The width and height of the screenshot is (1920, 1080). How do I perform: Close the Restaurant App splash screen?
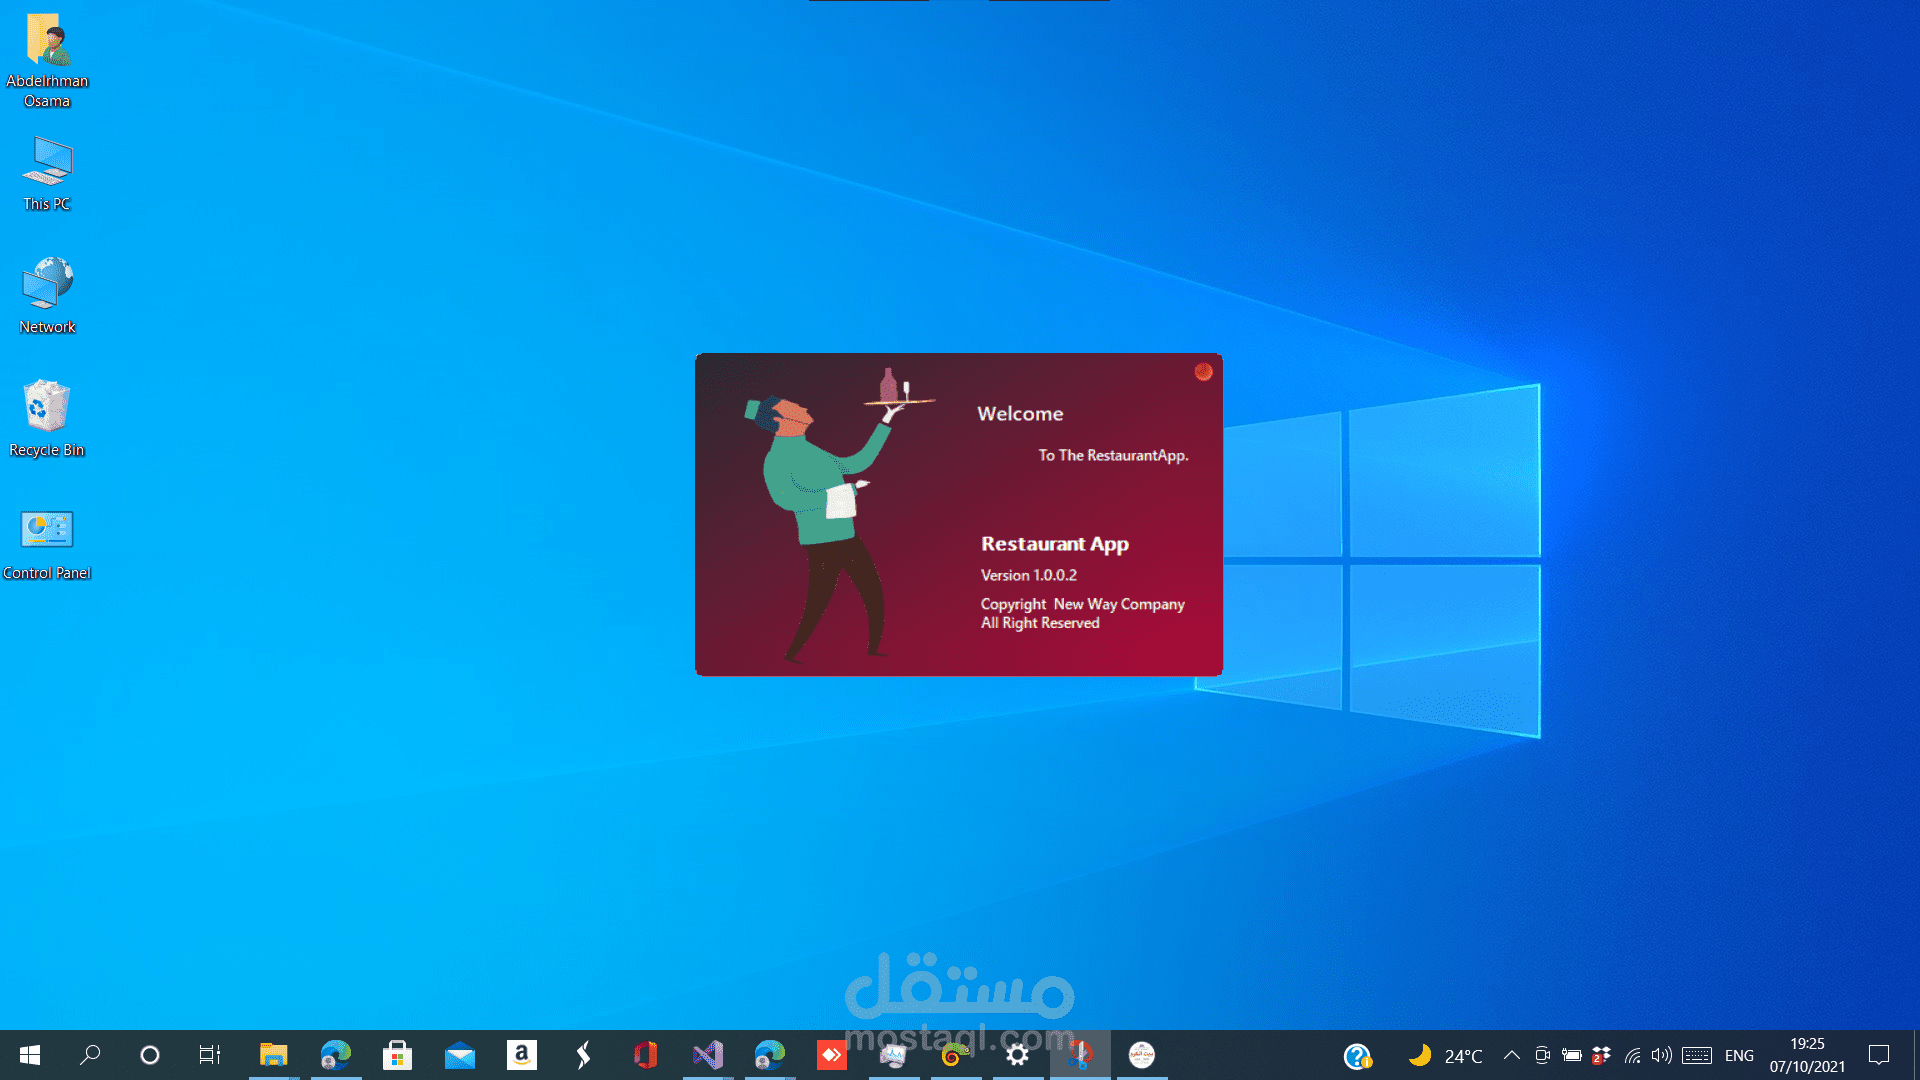click(x=1203, y=372)
